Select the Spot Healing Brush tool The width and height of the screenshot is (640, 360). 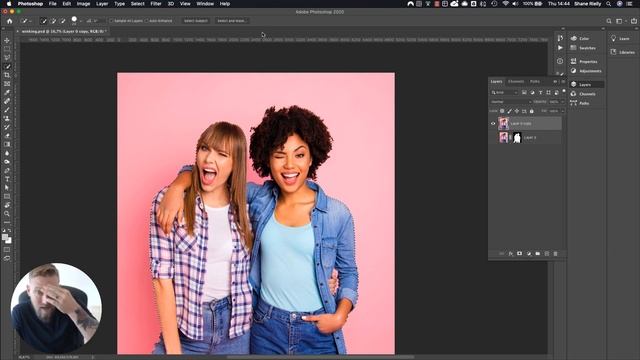point(7,101)
